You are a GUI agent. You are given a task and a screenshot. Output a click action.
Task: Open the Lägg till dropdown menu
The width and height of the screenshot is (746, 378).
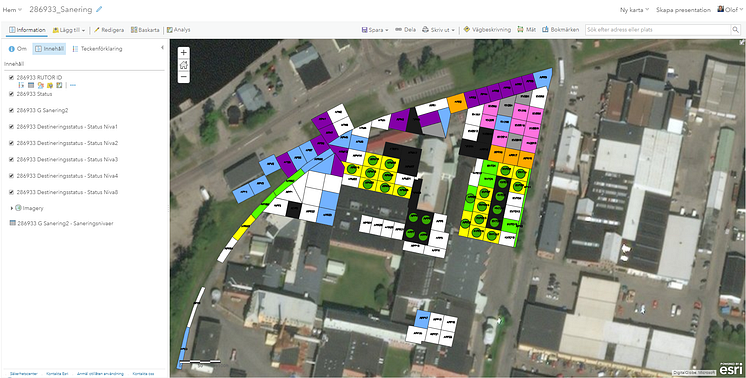(69, 30)
